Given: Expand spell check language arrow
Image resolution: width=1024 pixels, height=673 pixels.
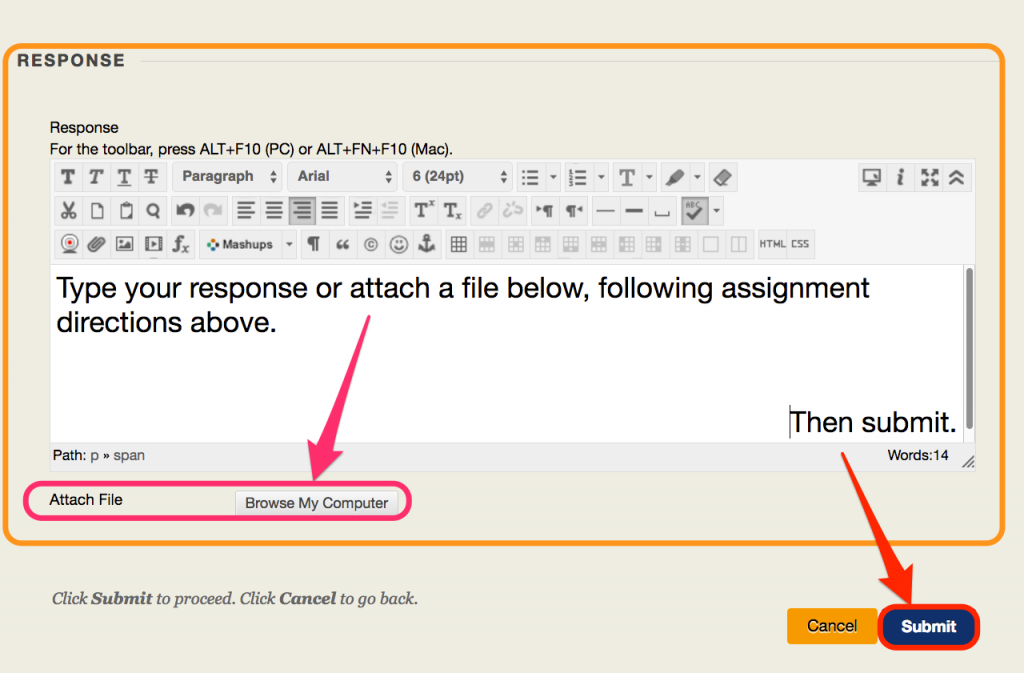Looking at the screenshot, I should 716,211.
